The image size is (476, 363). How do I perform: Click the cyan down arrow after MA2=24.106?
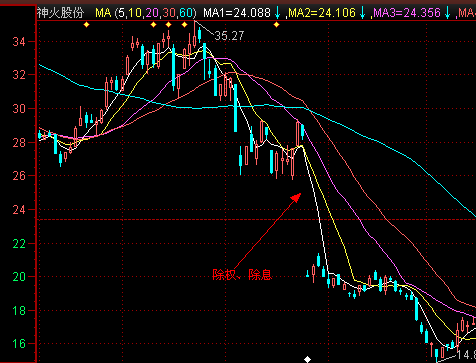point(363,13)
